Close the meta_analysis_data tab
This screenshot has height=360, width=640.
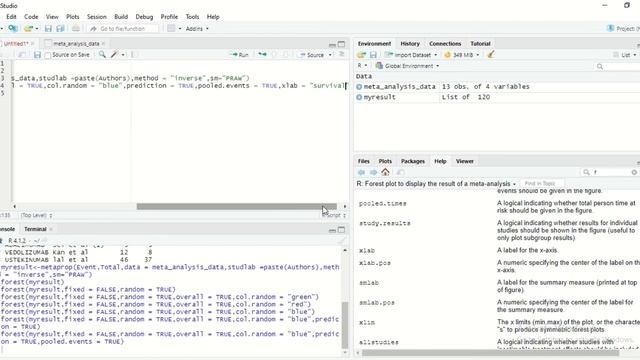[x=103, y=44]
